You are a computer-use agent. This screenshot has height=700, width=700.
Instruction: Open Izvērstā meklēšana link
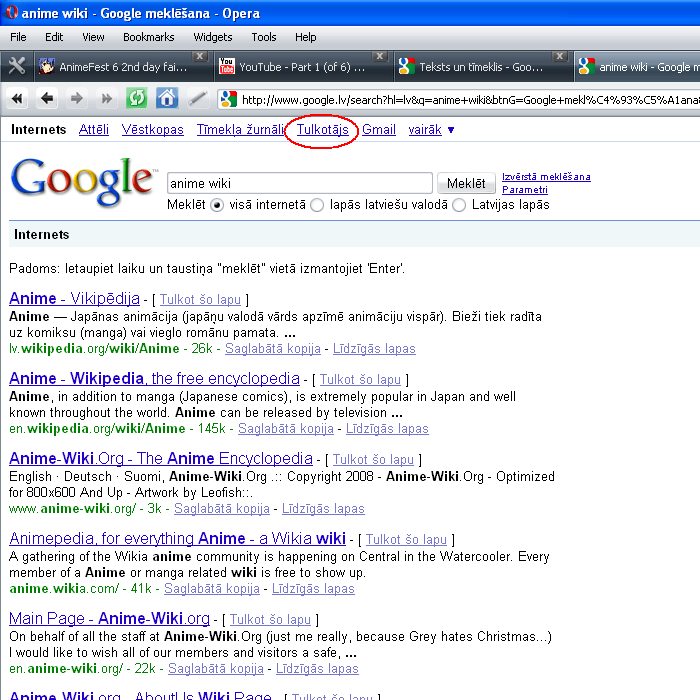546,177
